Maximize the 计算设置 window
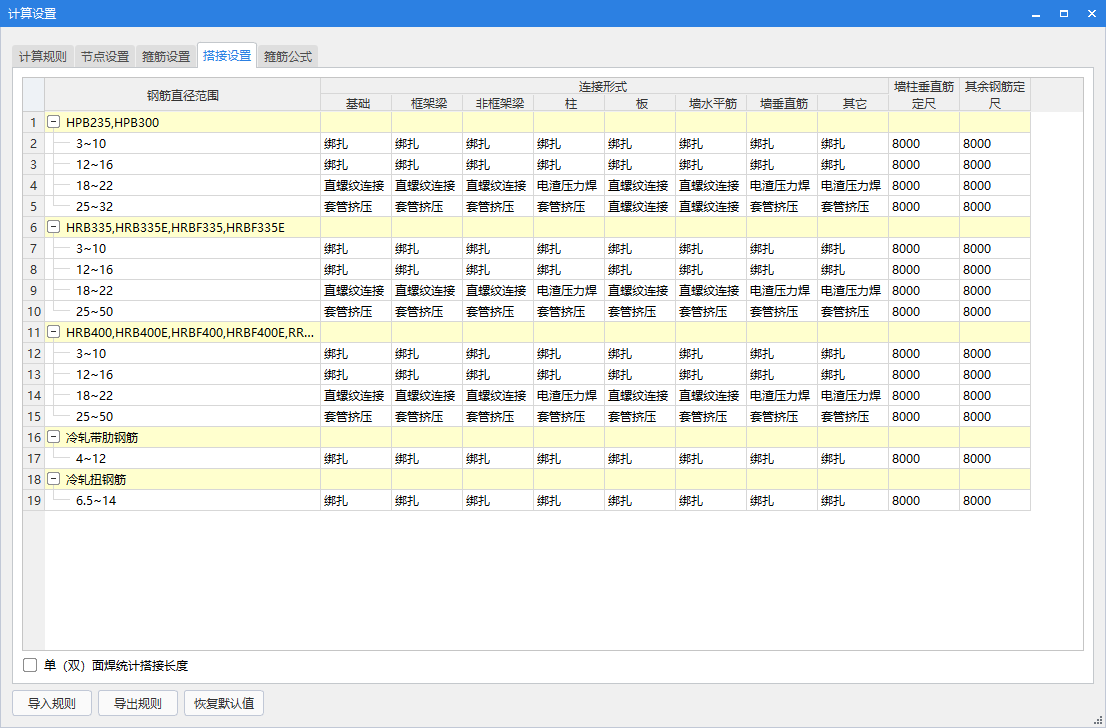 tap(1064, 13)
